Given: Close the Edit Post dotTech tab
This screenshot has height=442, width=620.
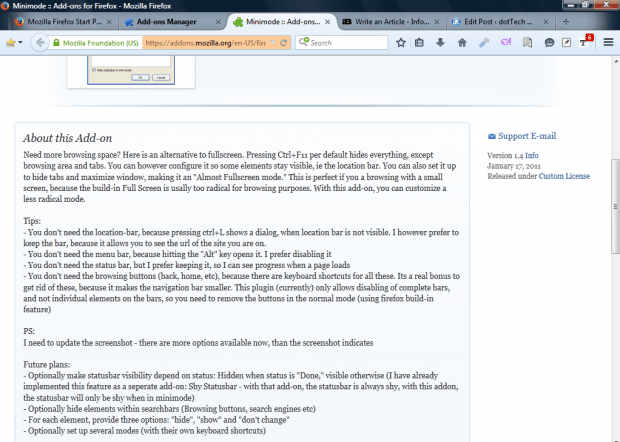Looking at the screenshot, I should pyautogui.click(x=546, y=22).
